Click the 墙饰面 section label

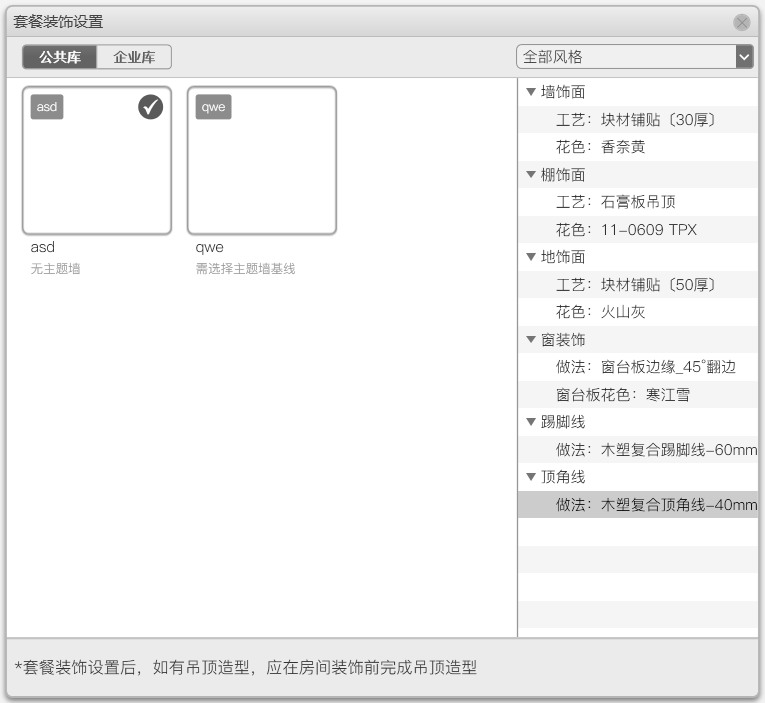[563, 92]
